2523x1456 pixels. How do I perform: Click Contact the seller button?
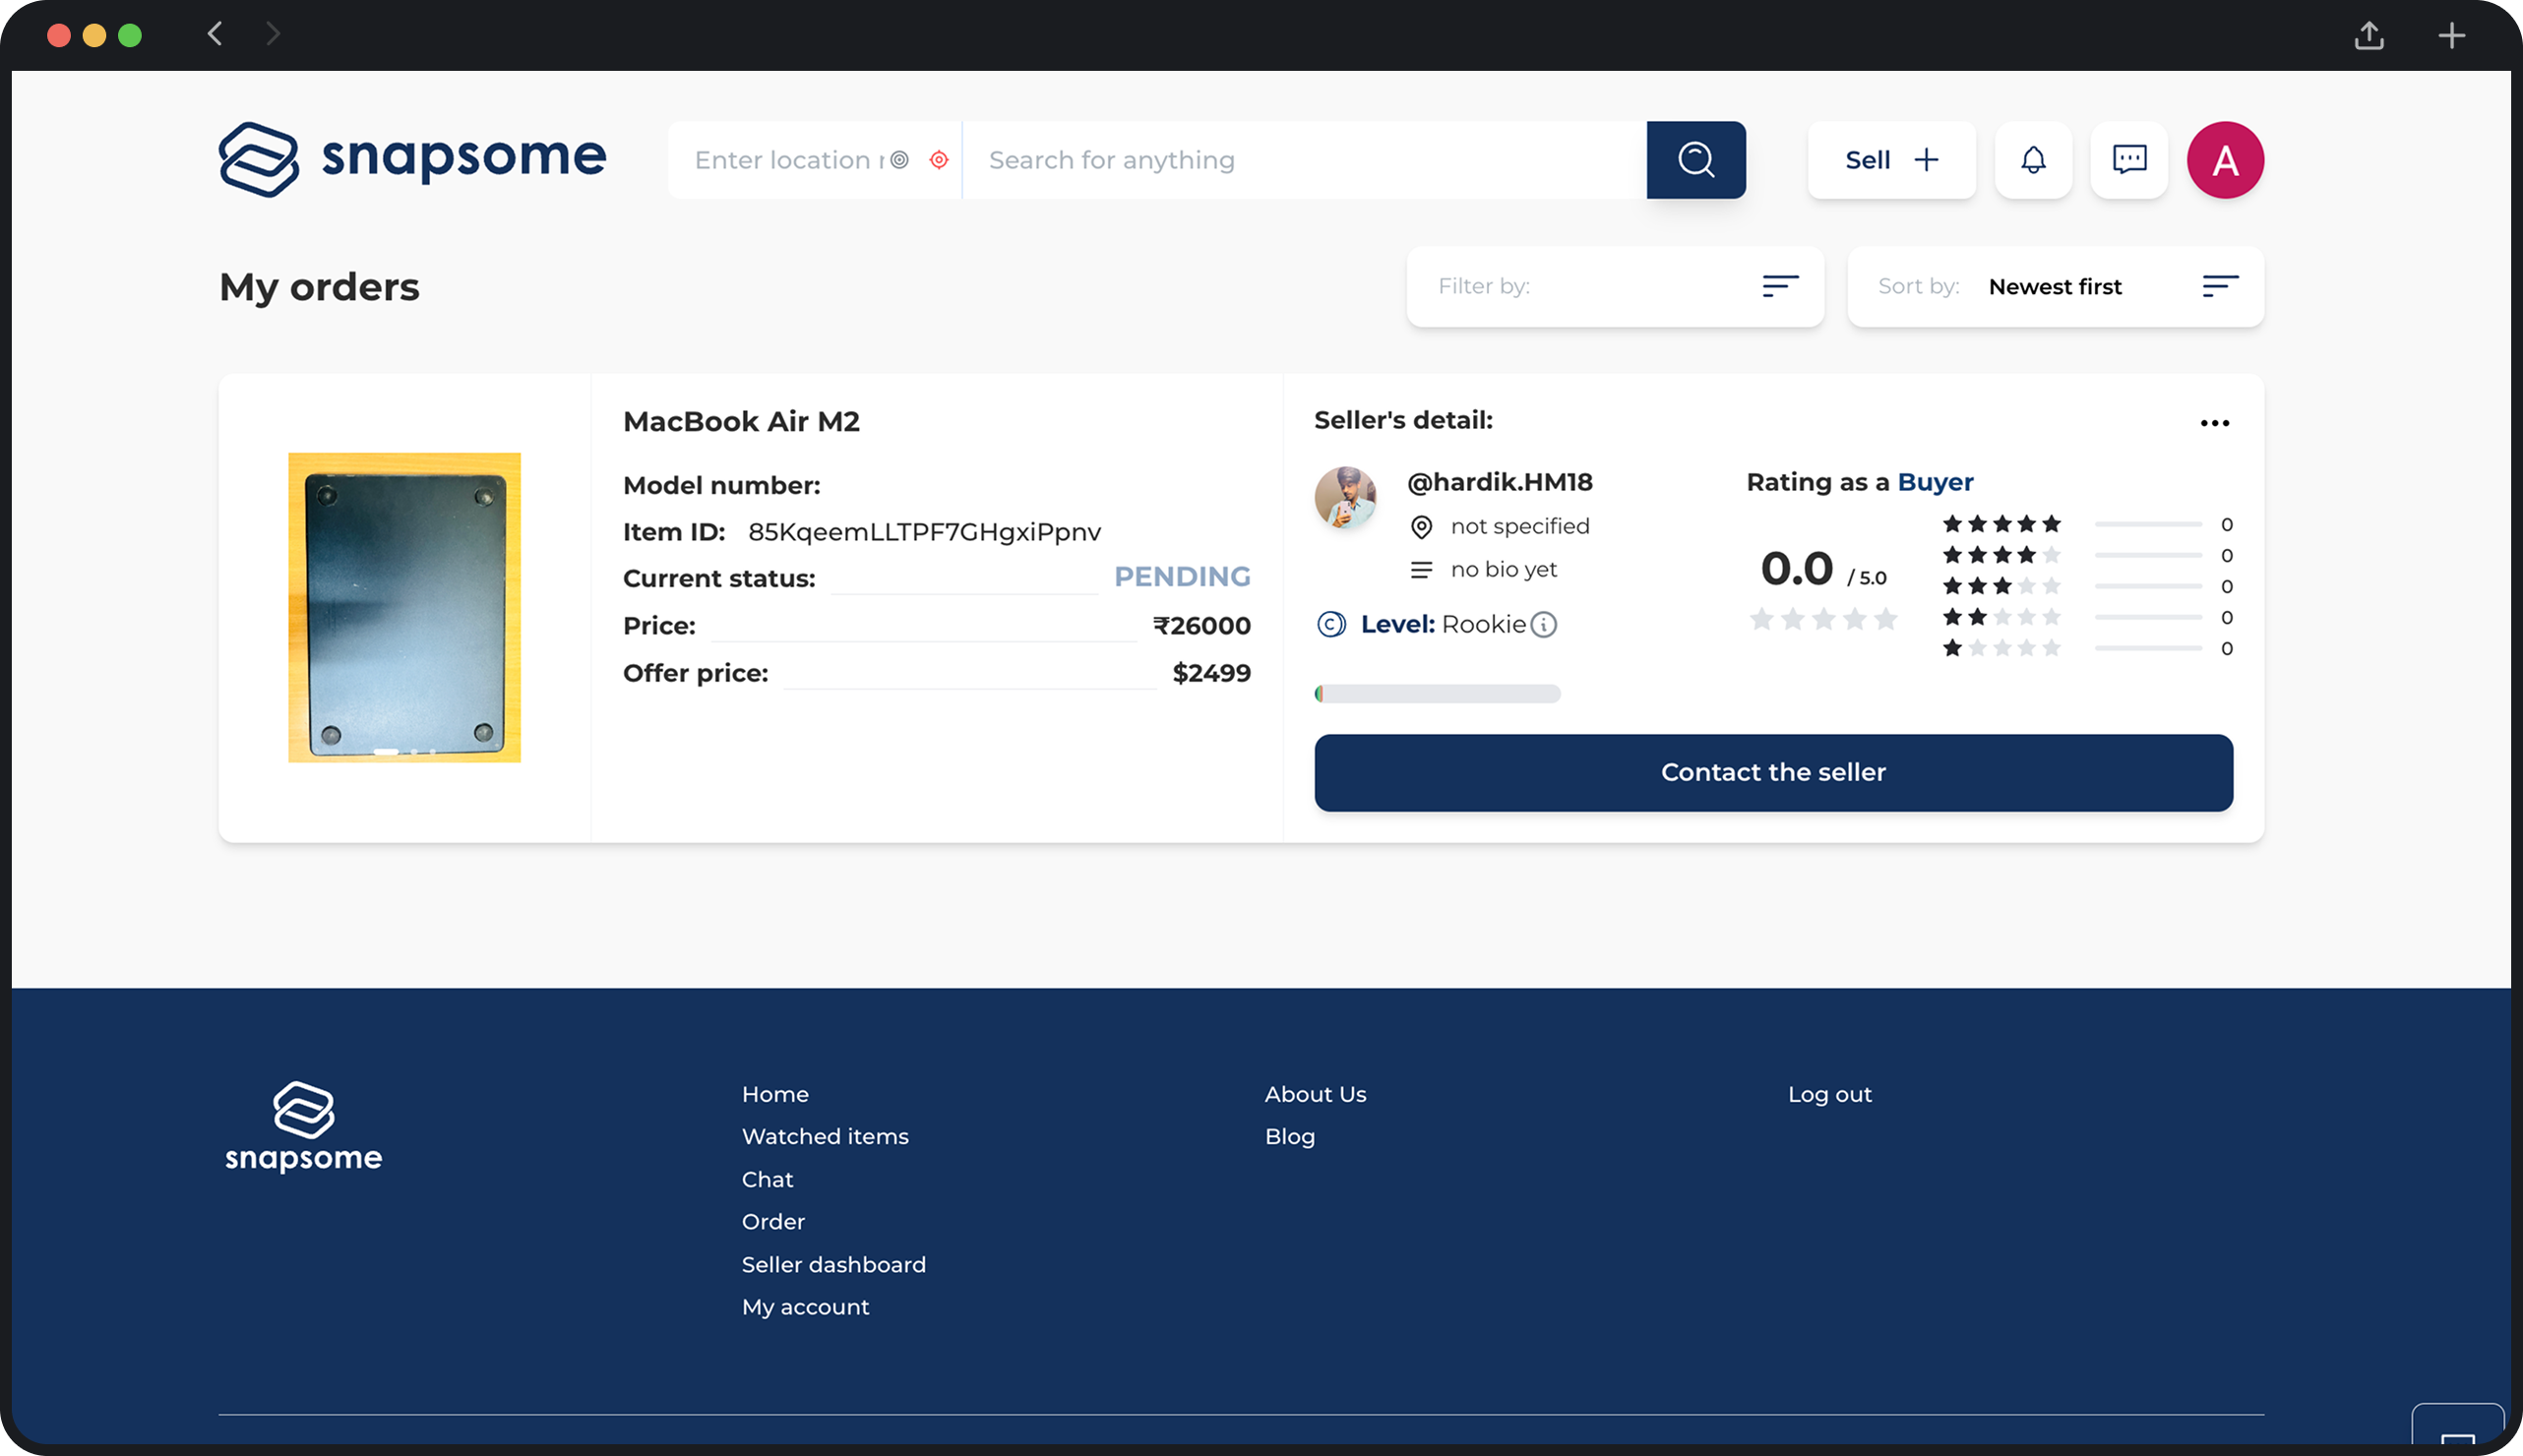(x=1773, y=773)
